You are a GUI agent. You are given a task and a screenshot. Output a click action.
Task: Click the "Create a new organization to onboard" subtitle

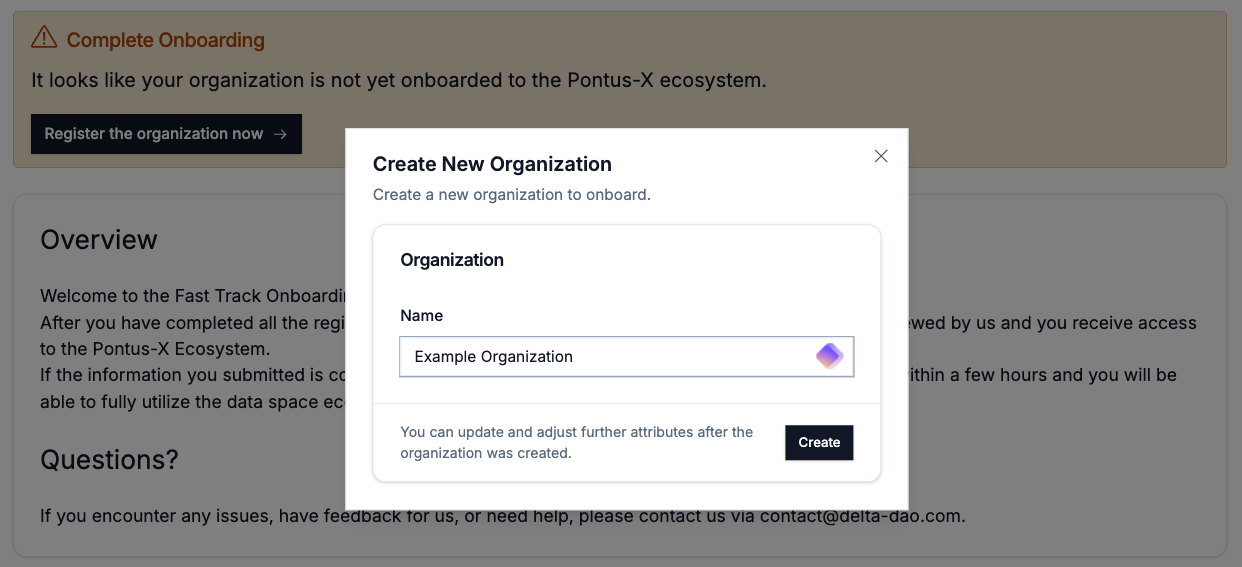coord(511,194)
